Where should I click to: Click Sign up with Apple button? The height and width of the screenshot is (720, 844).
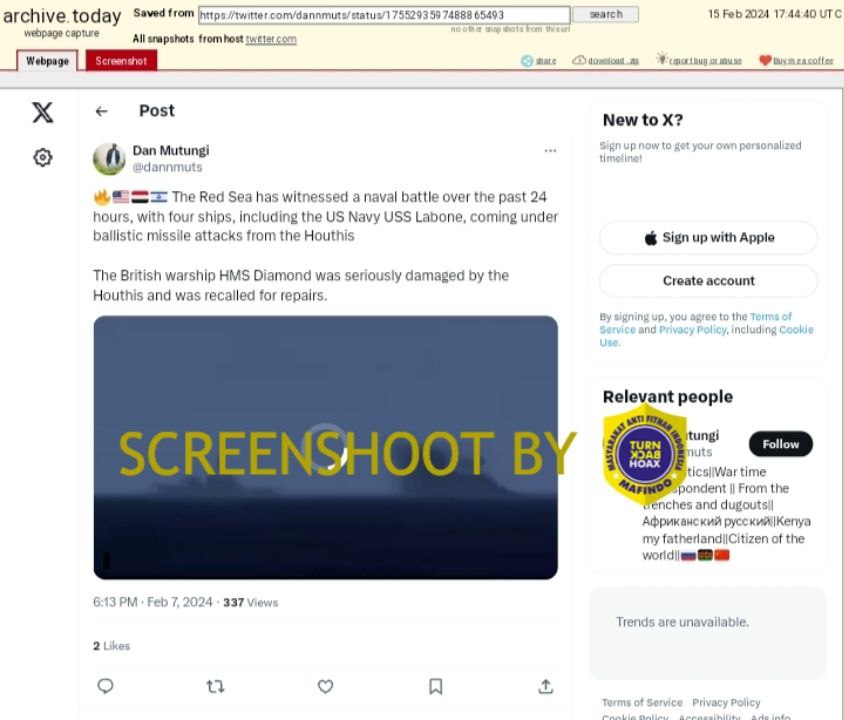click(x=708, y=237)
